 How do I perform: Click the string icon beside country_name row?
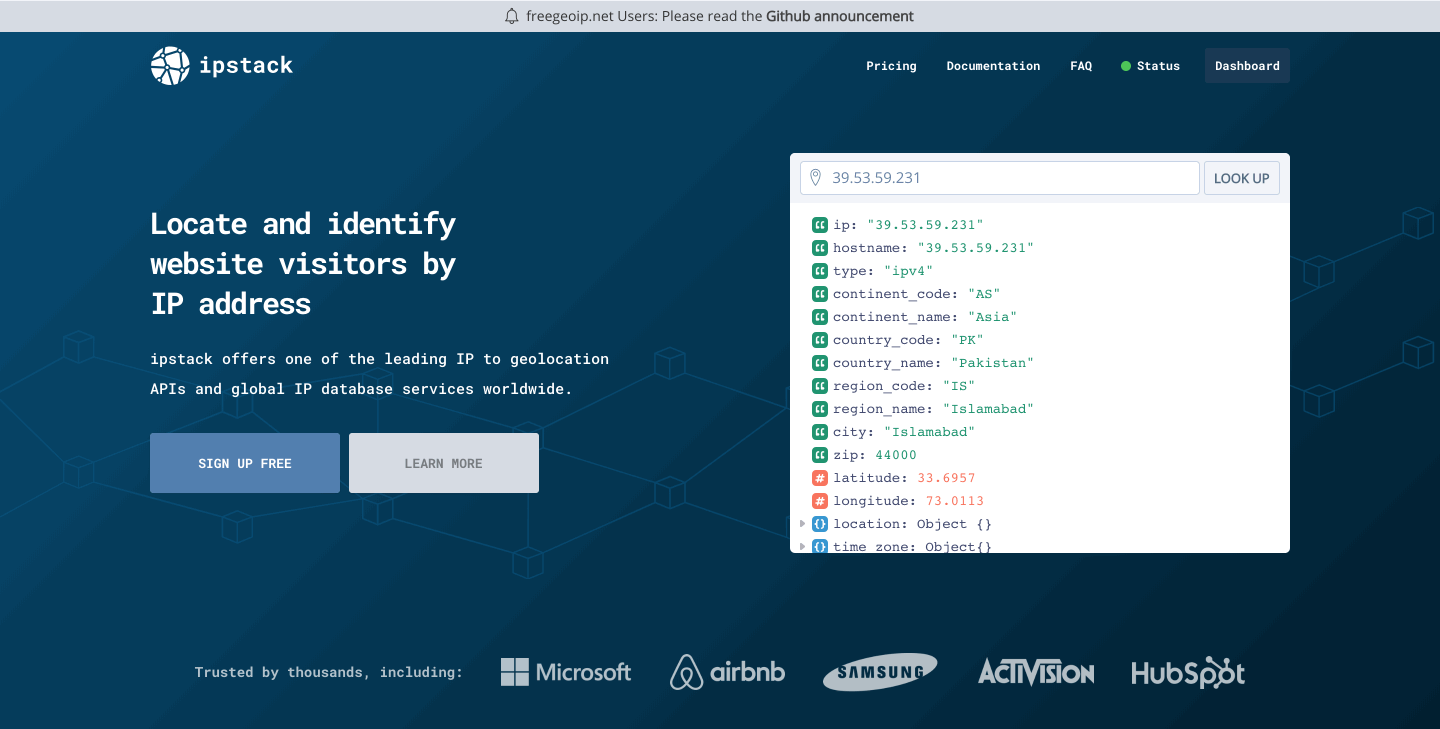pos(820,363)
